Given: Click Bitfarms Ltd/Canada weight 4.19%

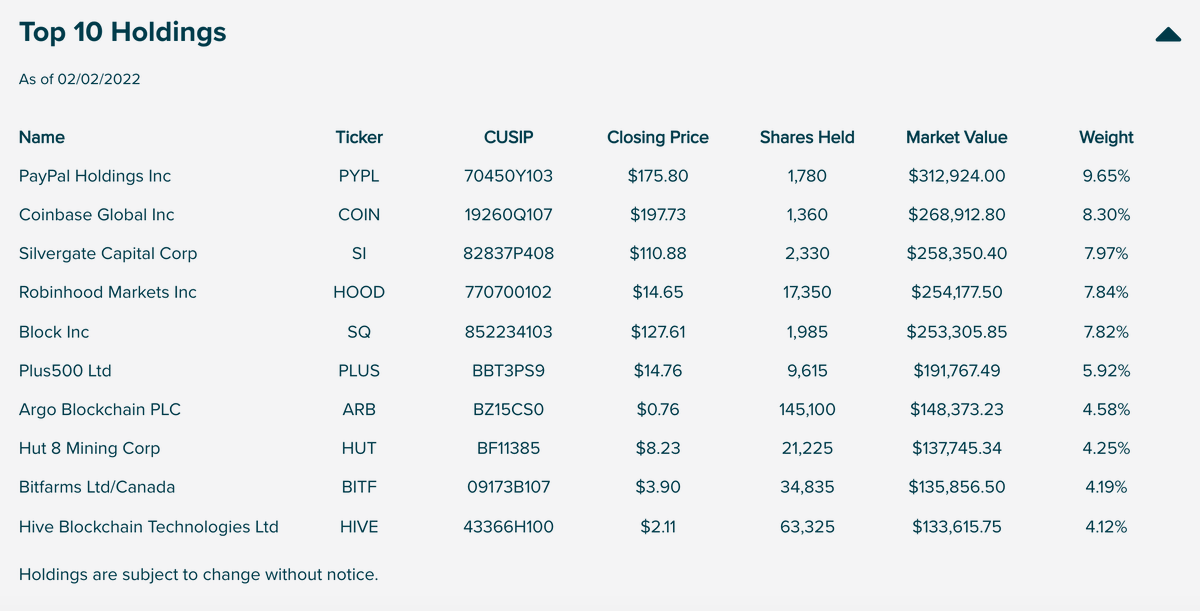Looking at the screenshot, I should tap(1106, 488).
